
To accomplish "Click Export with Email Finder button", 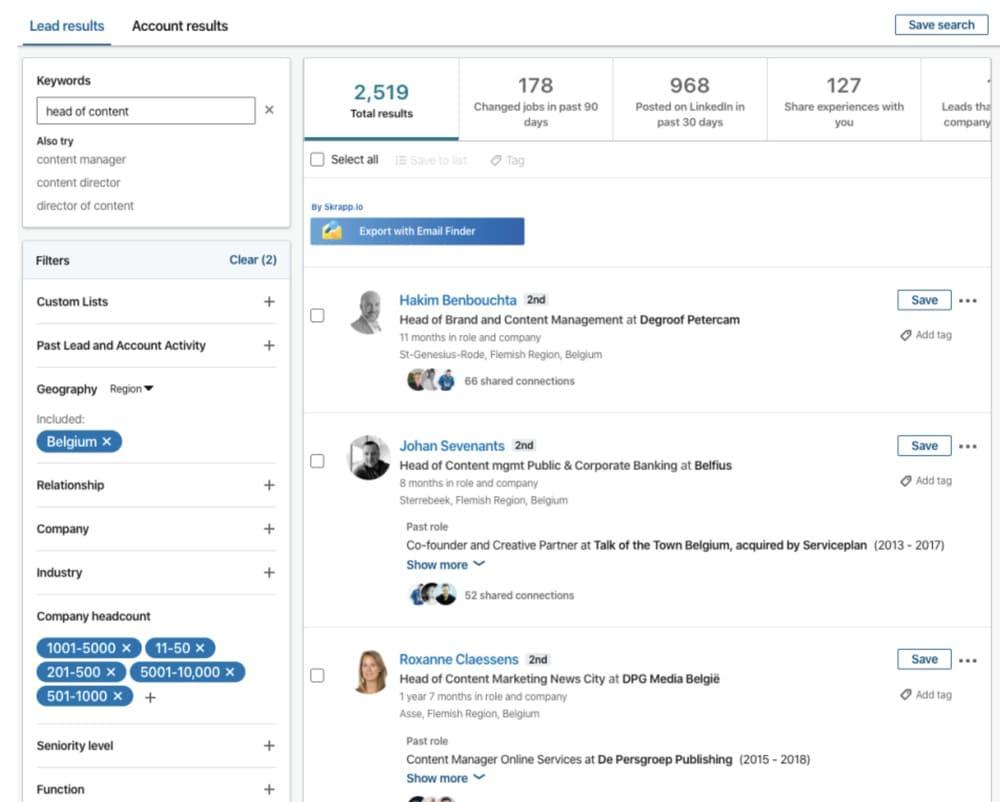I will 417,231.
